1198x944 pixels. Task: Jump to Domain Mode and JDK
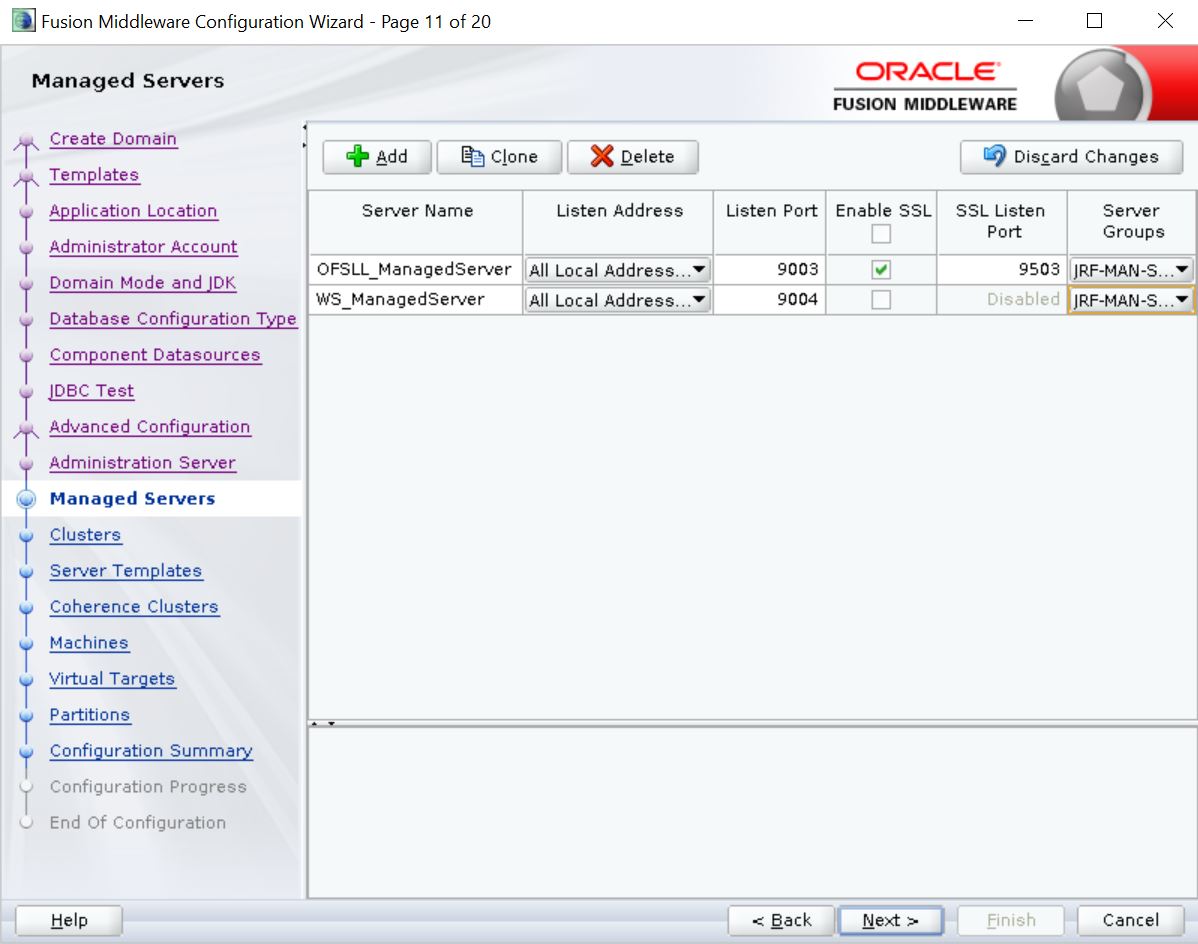pos(143,283)
